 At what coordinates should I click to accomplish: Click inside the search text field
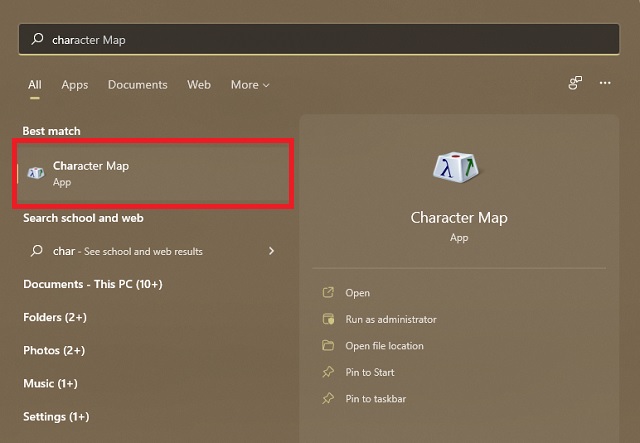(319, 39)
